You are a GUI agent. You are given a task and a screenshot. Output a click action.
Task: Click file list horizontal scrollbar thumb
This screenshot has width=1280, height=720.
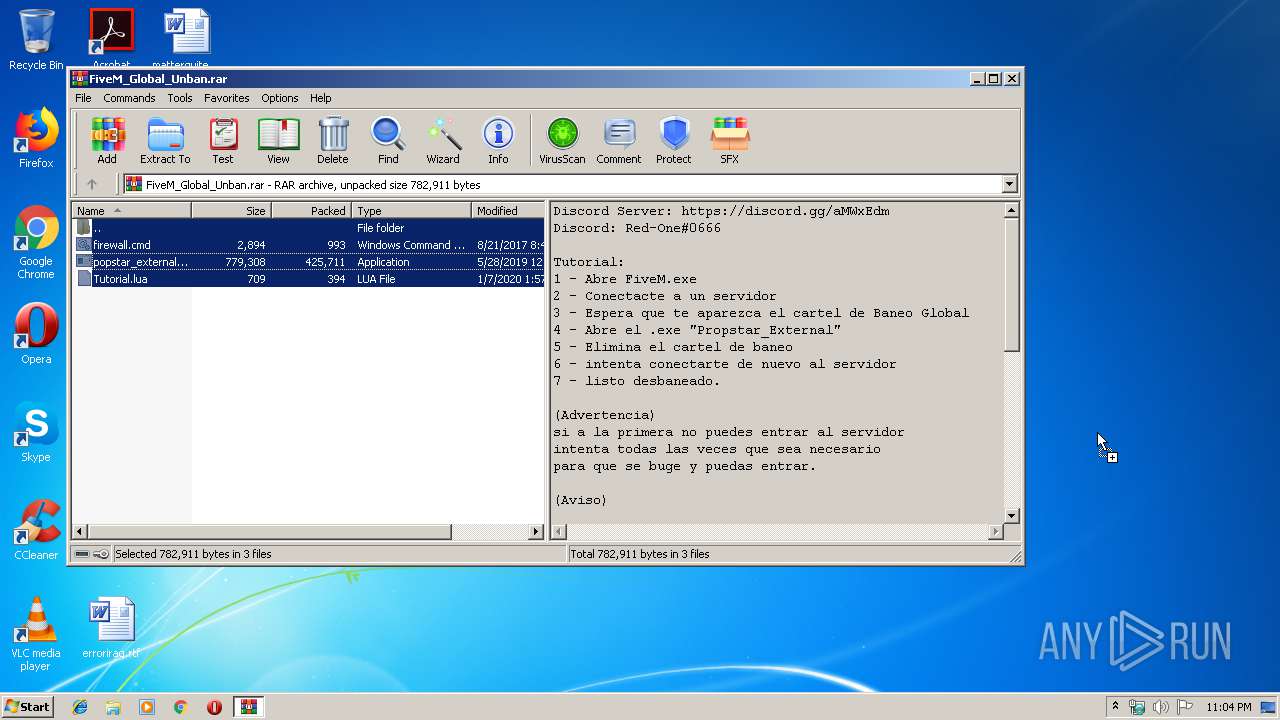(270, 532)
